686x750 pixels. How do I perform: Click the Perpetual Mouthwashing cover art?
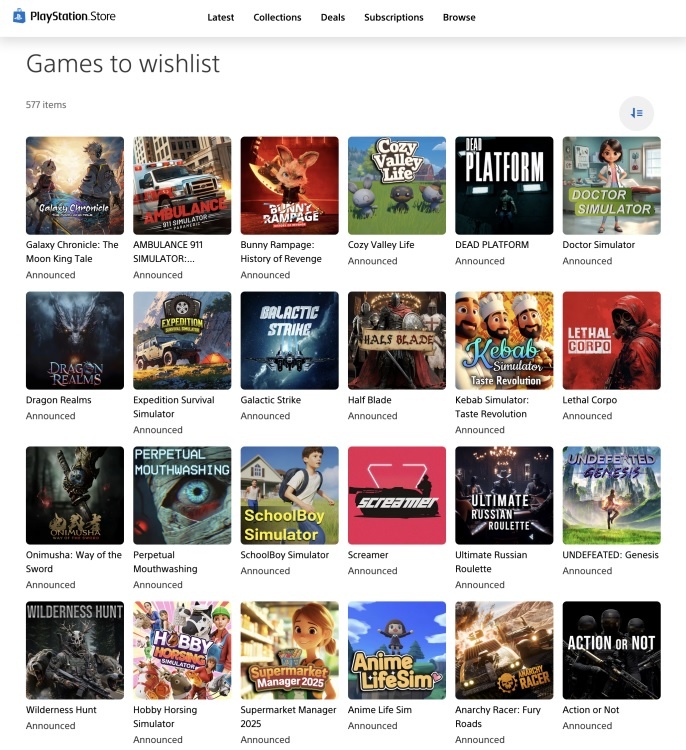[x=182, y=496]
